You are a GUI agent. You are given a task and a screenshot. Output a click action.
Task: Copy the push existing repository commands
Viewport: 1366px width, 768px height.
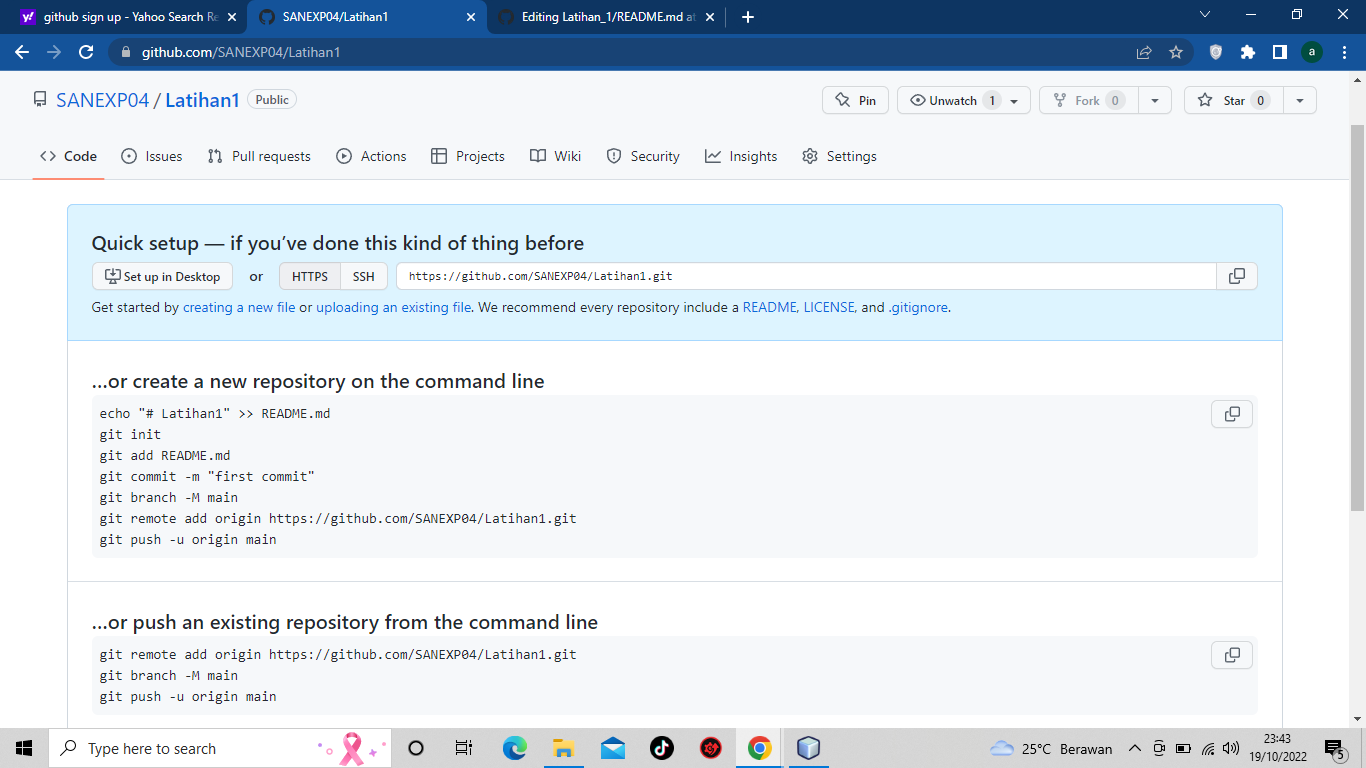point(1232,655)
